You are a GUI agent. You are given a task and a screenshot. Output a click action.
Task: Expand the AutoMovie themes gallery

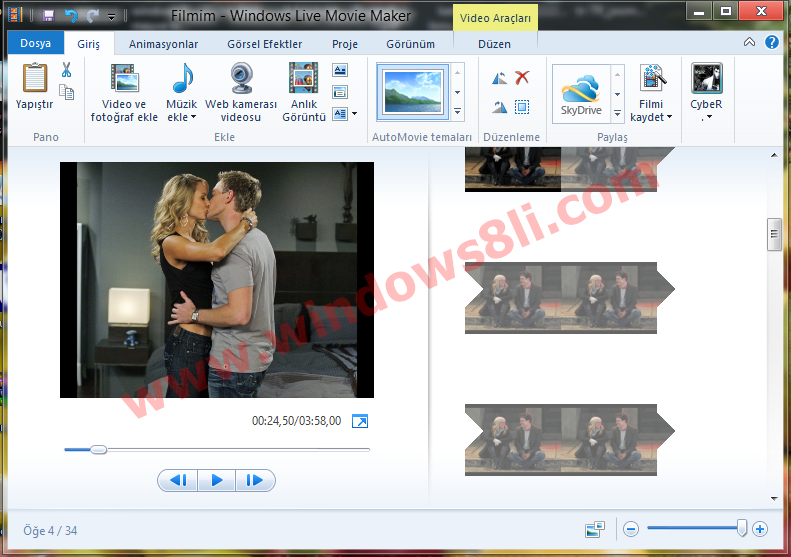pyautogui.click(x=458, y=112)
